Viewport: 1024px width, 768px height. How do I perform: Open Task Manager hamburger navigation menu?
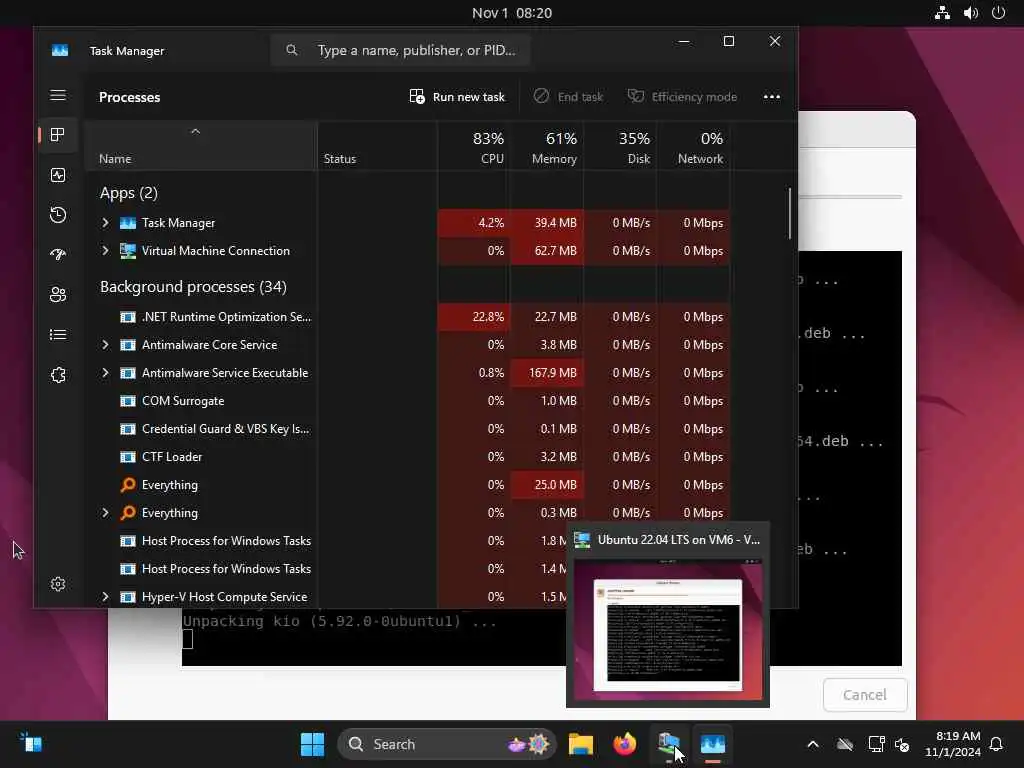[x=58, y=95]
